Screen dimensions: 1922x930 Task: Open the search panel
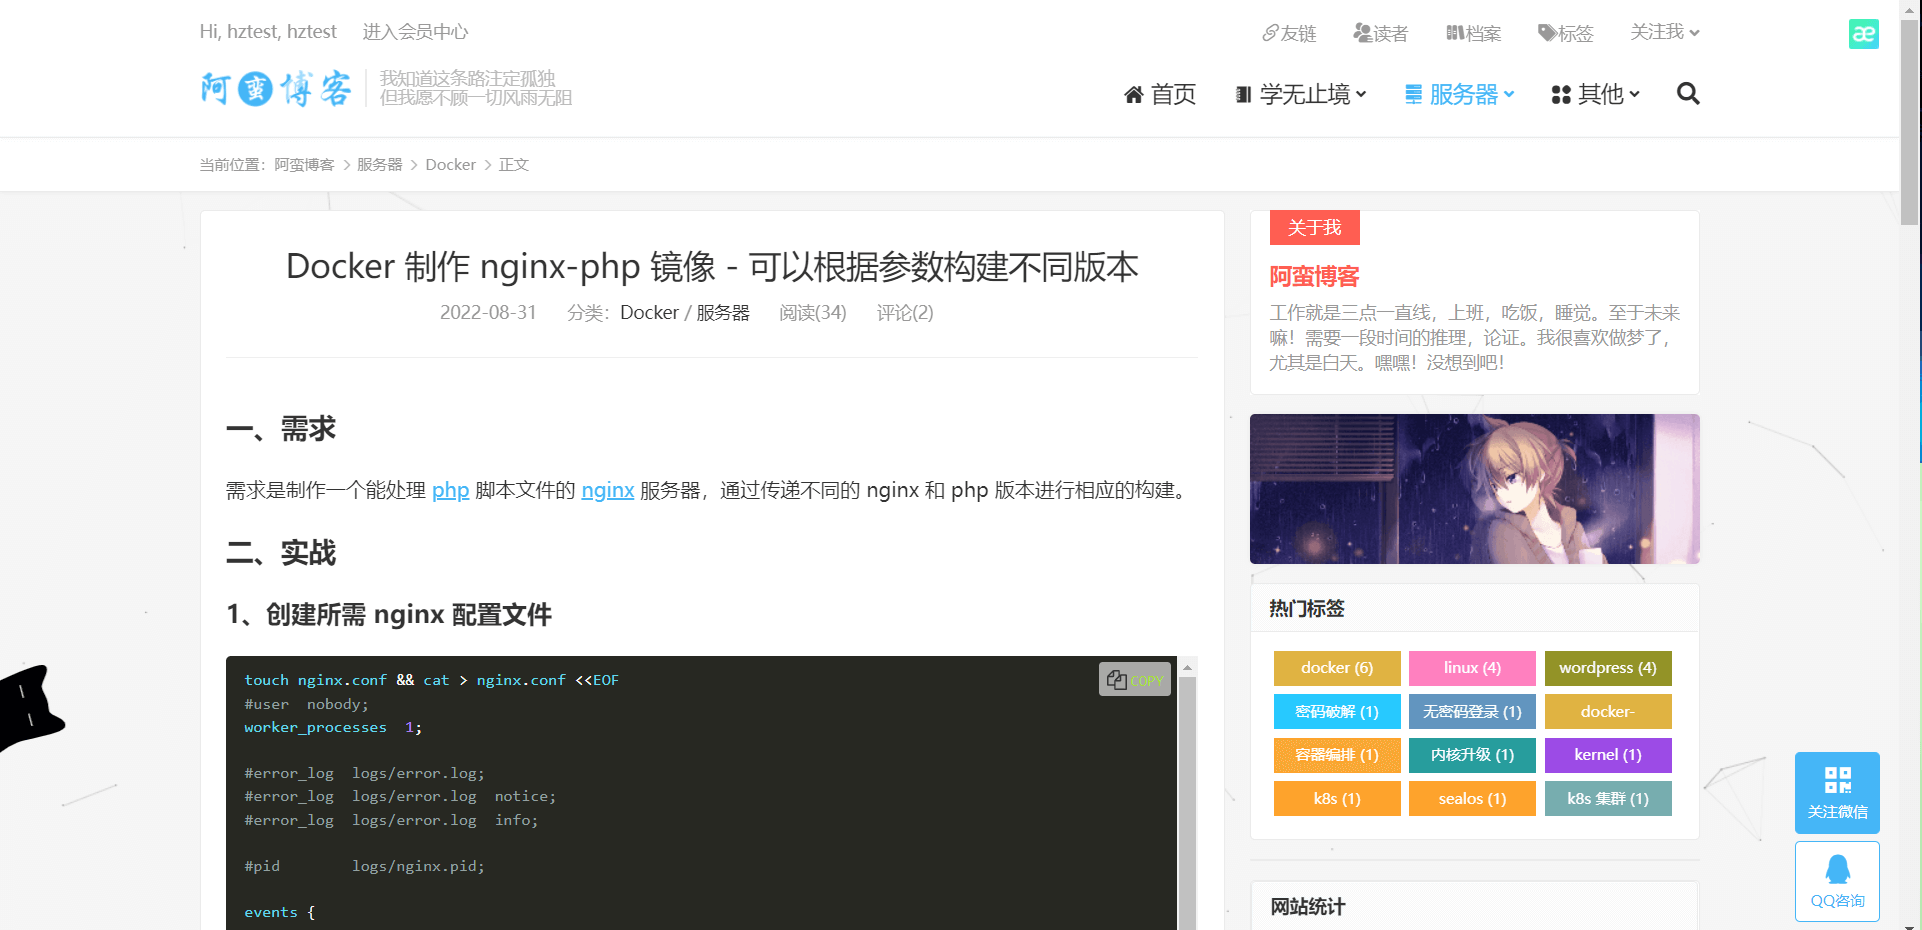pyautogui.click(x=1687, y=93)
